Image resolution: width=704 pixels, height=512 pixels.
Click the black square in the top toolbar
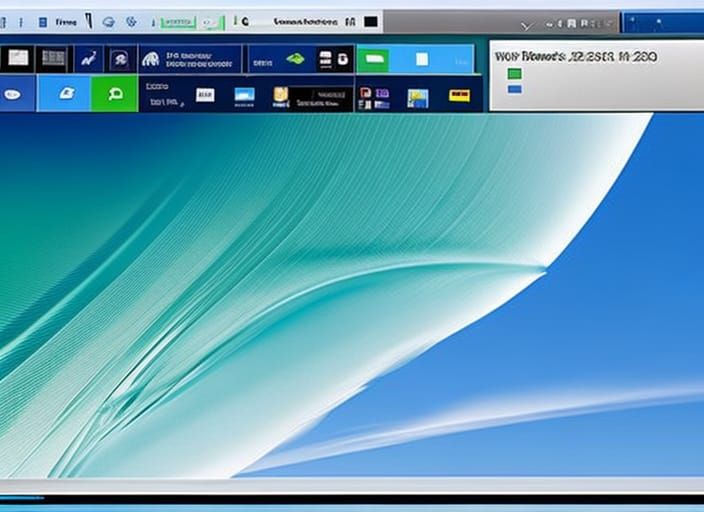coord(371,20)
